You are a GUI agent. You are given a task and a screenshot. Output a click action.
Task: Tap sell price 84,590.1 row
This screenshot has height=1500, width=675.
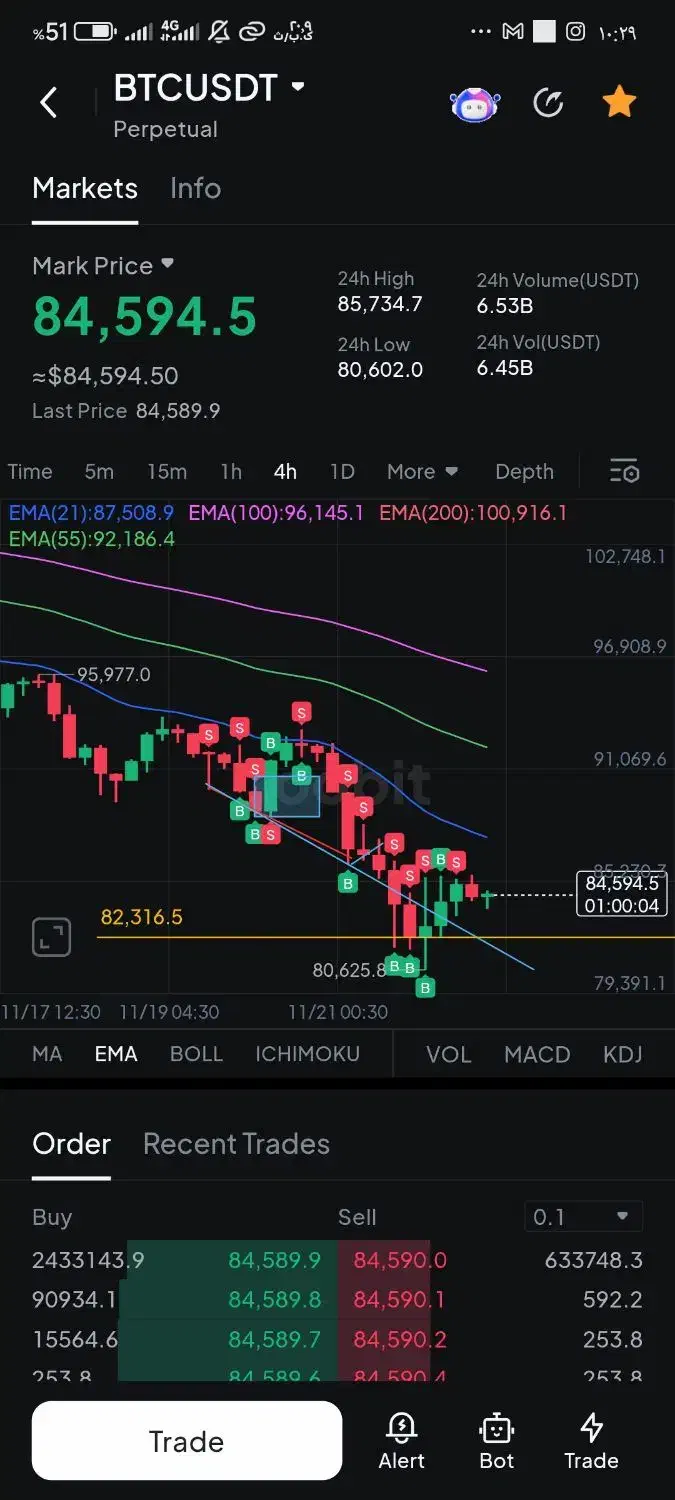coord(400,1300)
